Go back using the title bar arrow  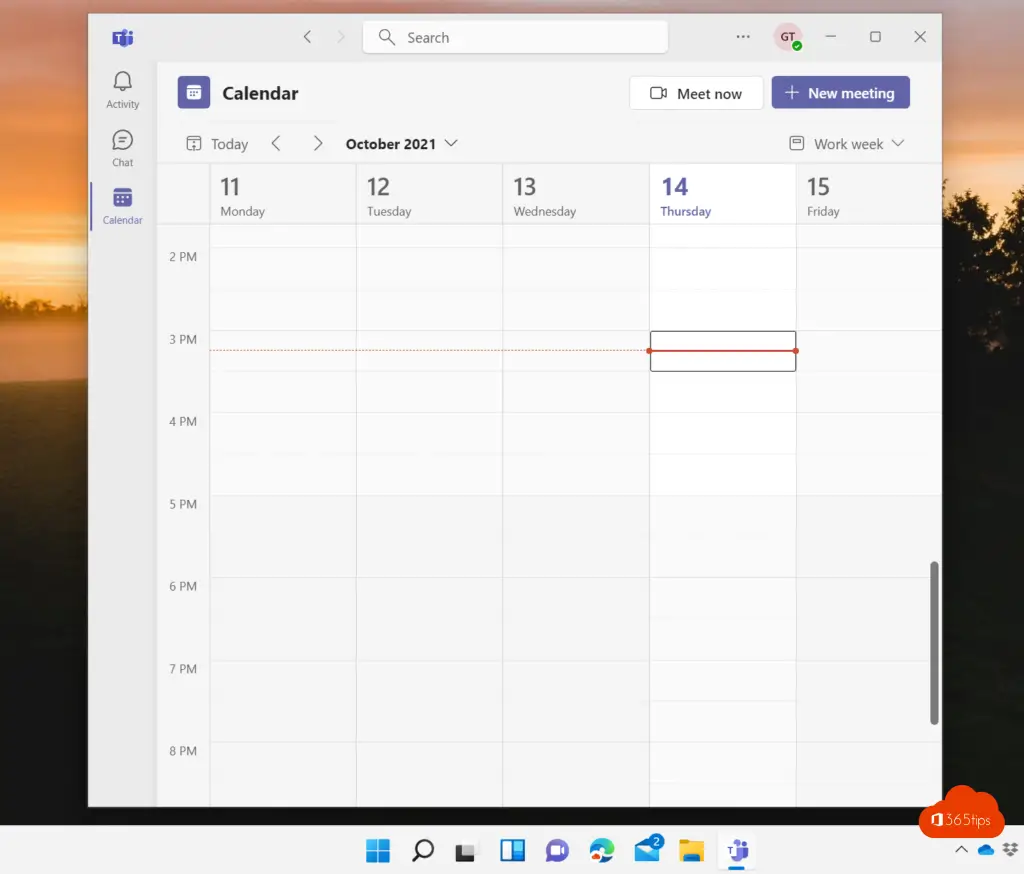click(307, 37)
